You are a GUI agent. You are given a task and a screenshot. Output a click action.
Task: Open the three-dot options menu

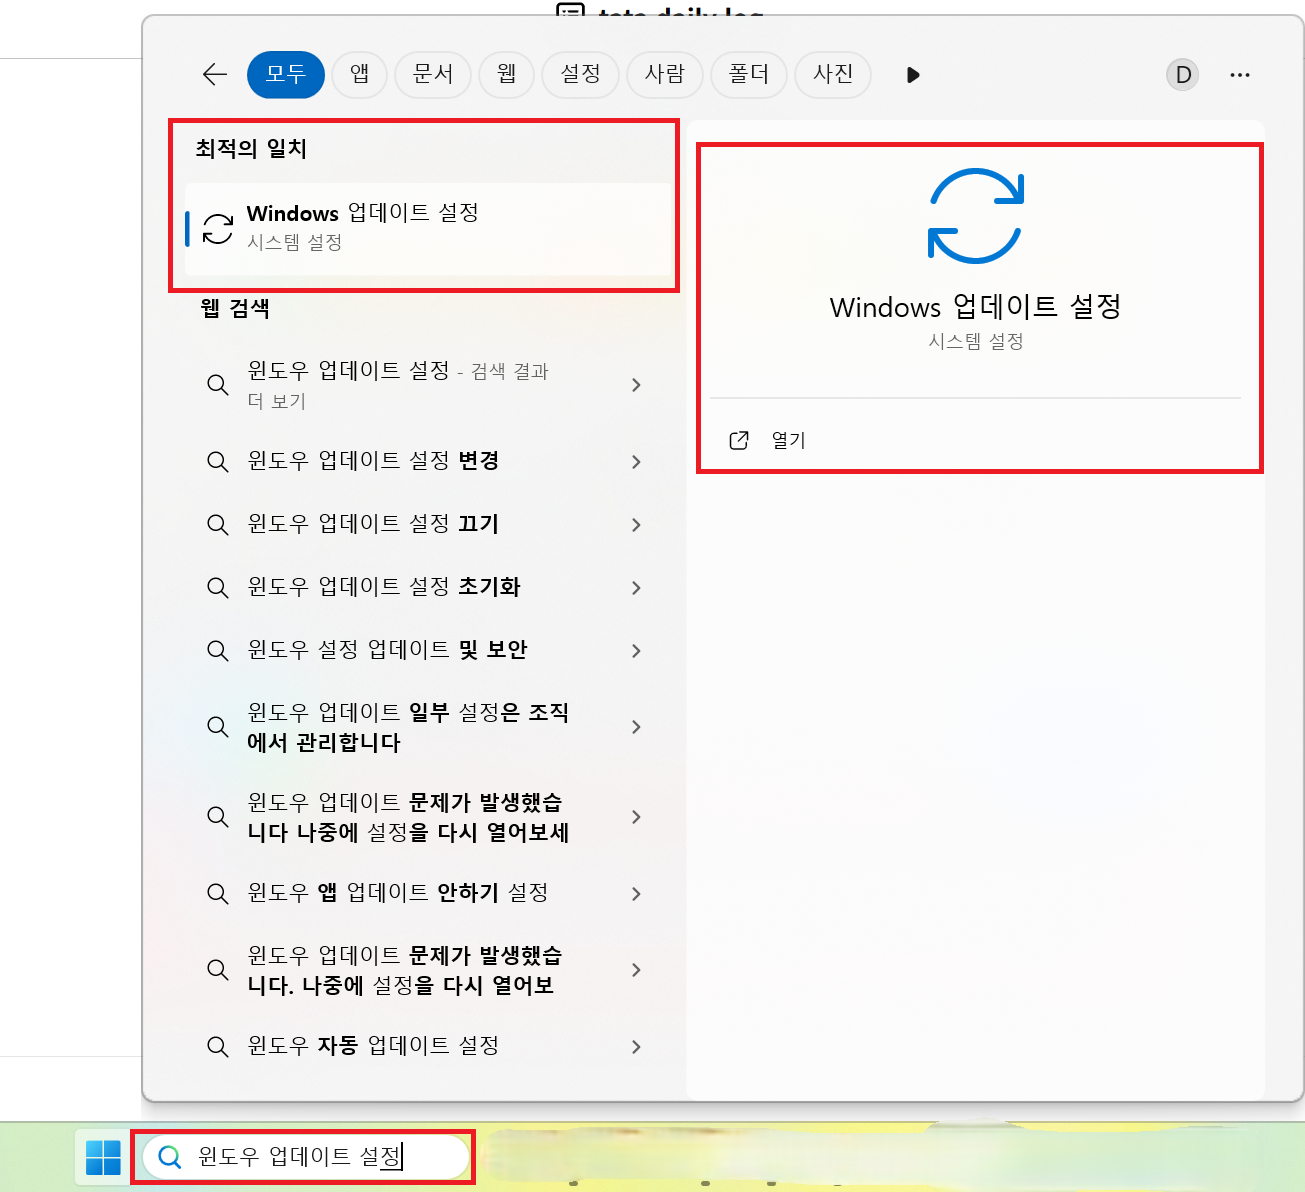pos(1240,75)
